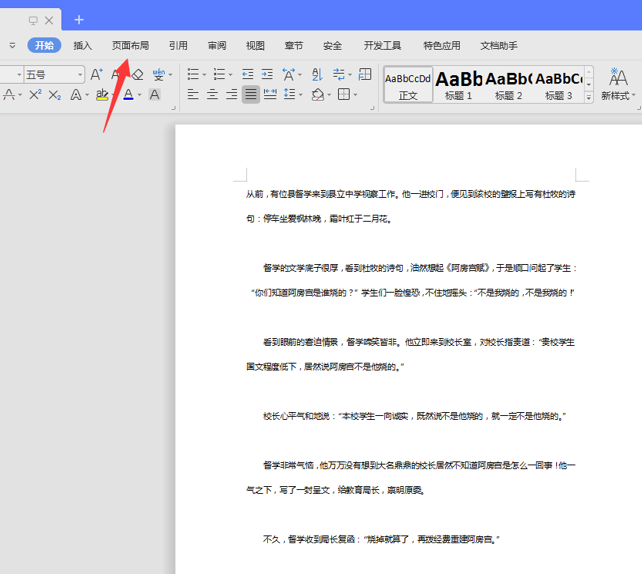Click the phonetic guide icon

click(158, 75)
